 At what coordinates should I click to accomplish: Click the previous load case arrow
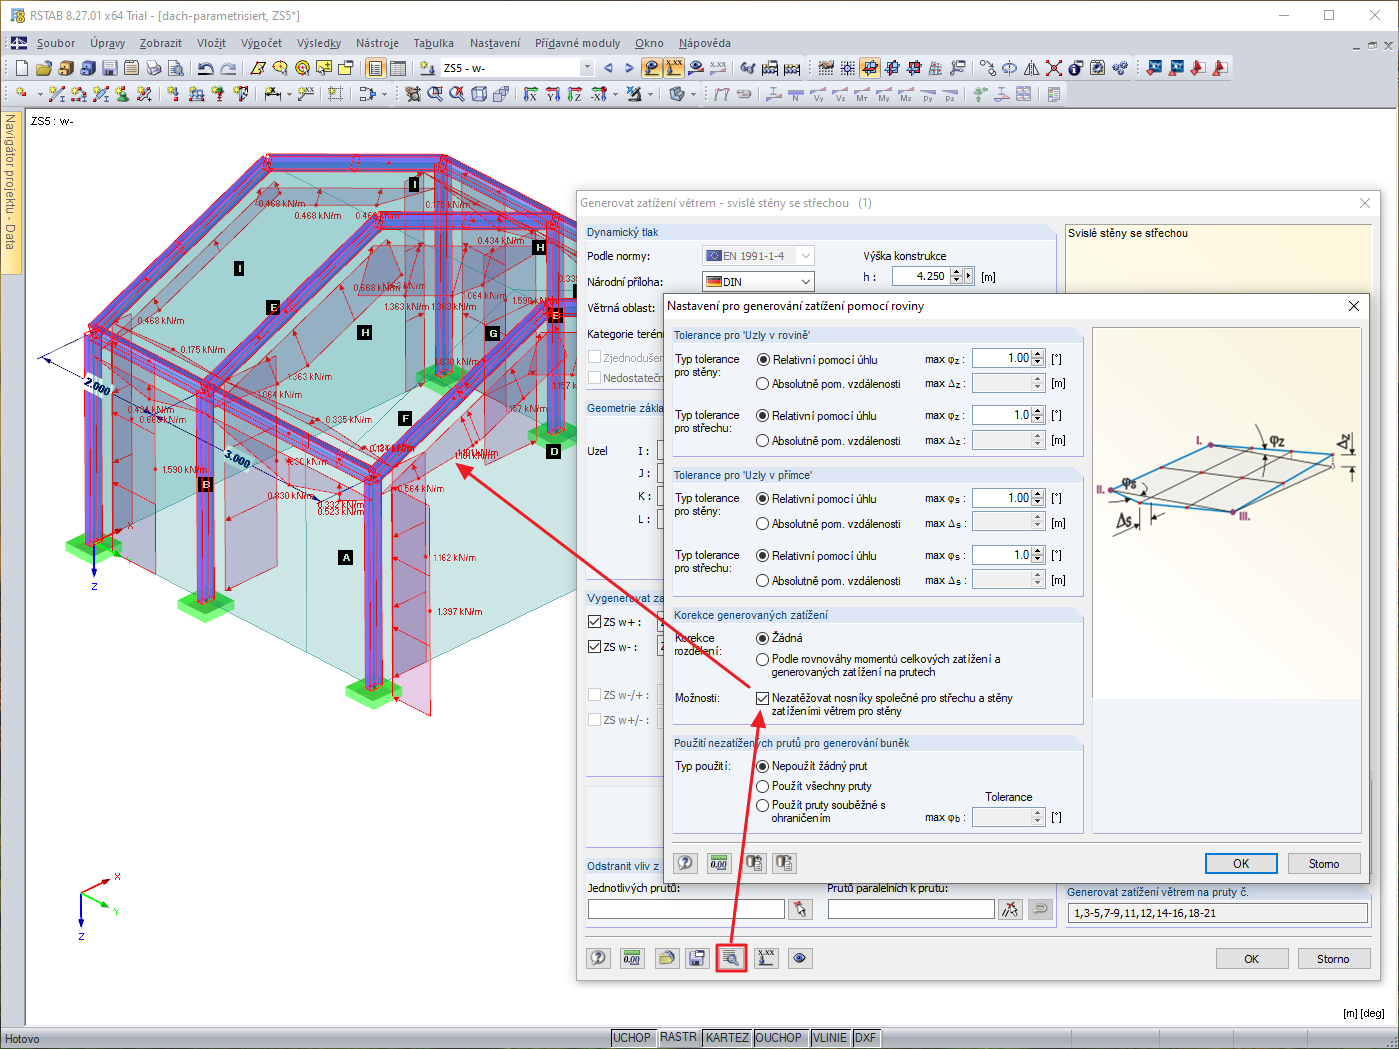(608, 68)
